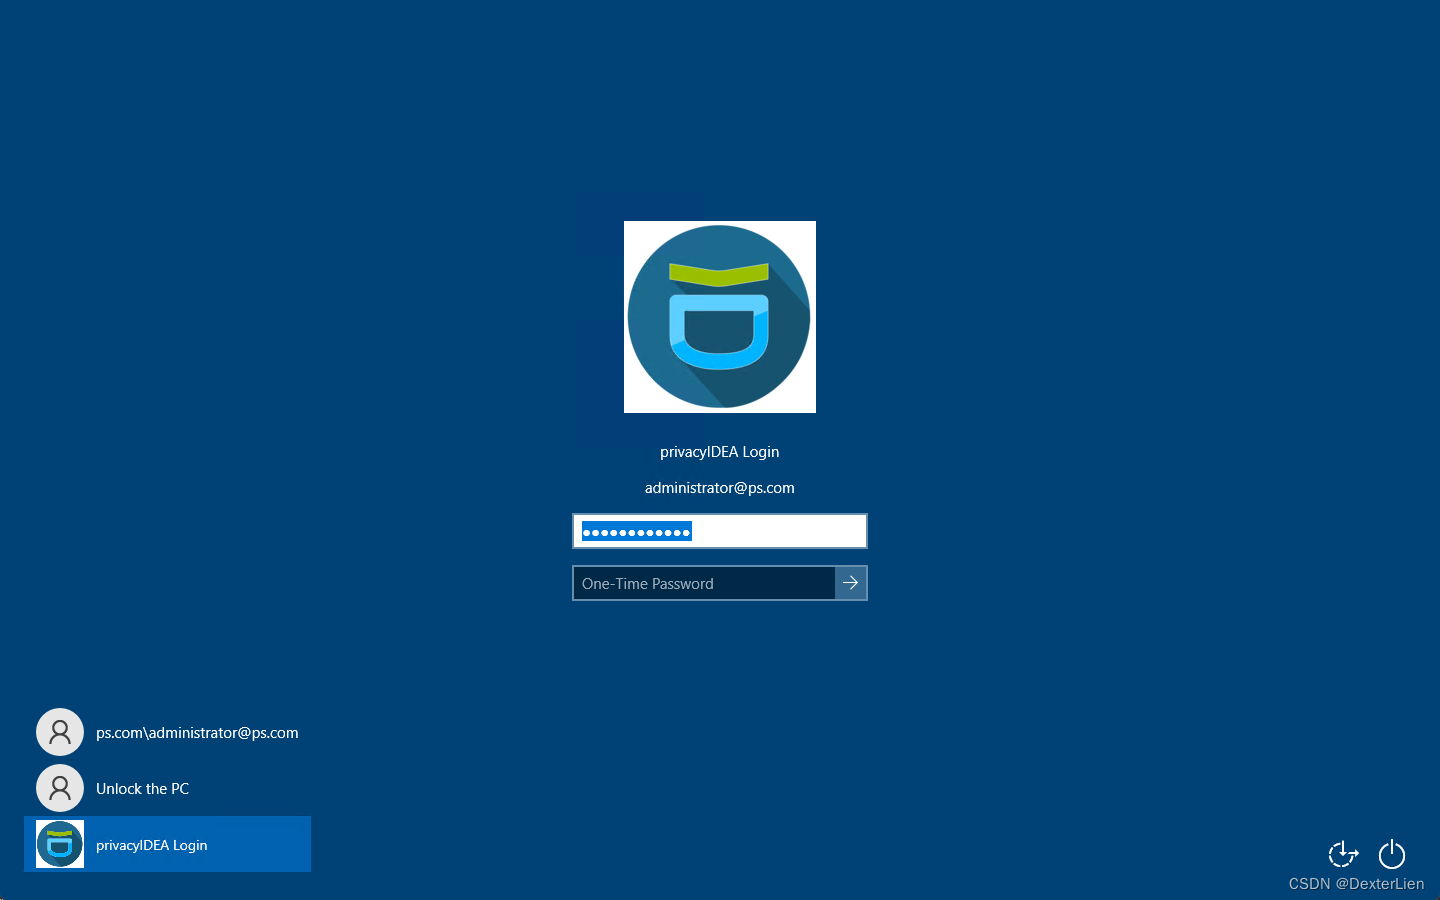Click the administrator@ps.com username text

click(720, 488)
